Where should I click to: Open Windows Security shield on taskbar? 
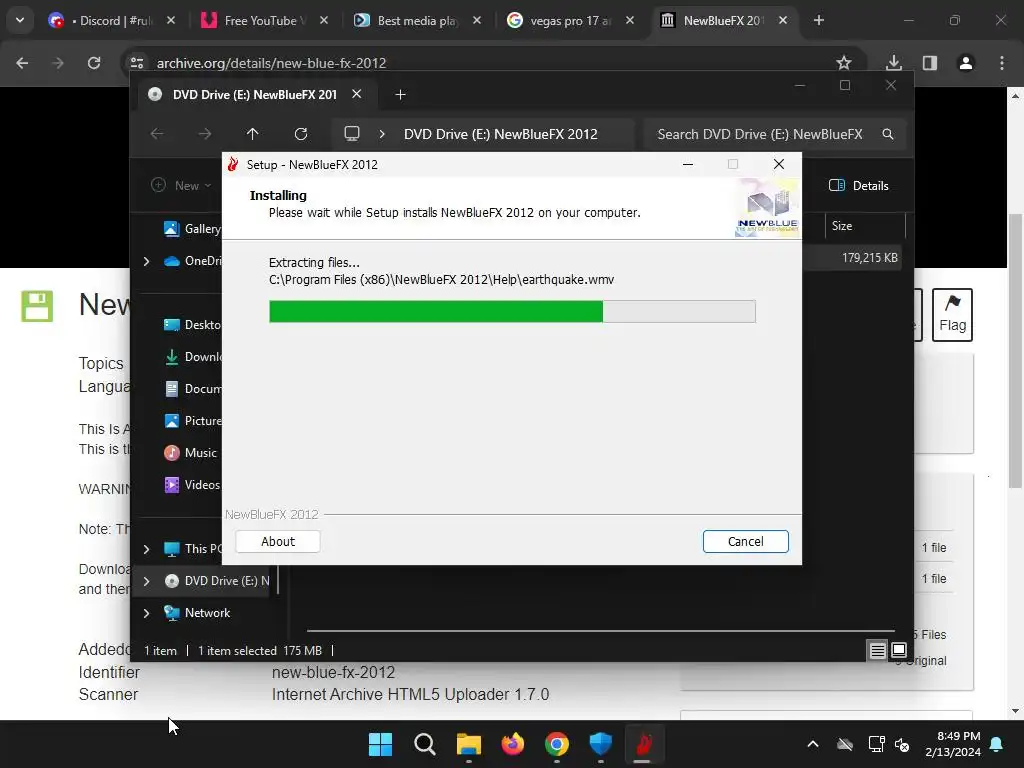(x=600, y=744)
